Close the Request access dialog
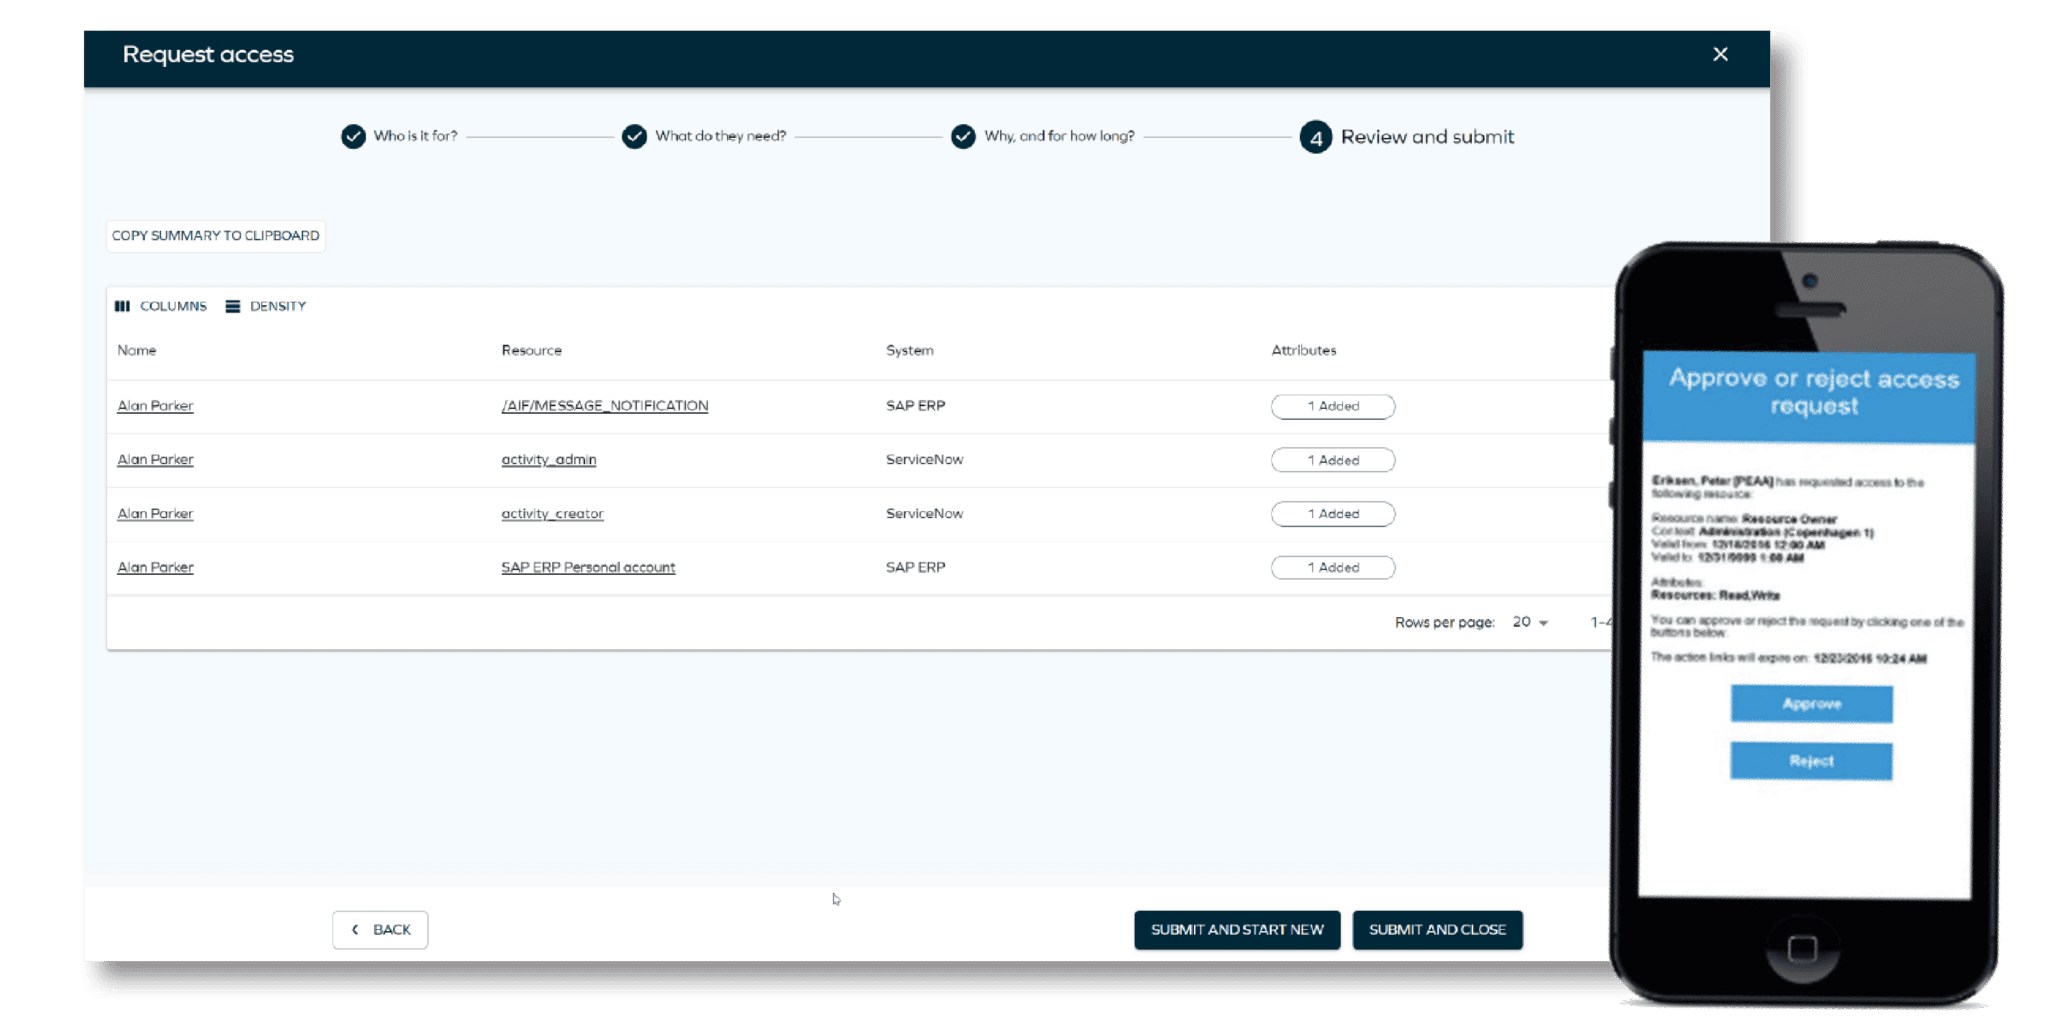The image size is (2048, 1024). click(x=1721, y=54)
